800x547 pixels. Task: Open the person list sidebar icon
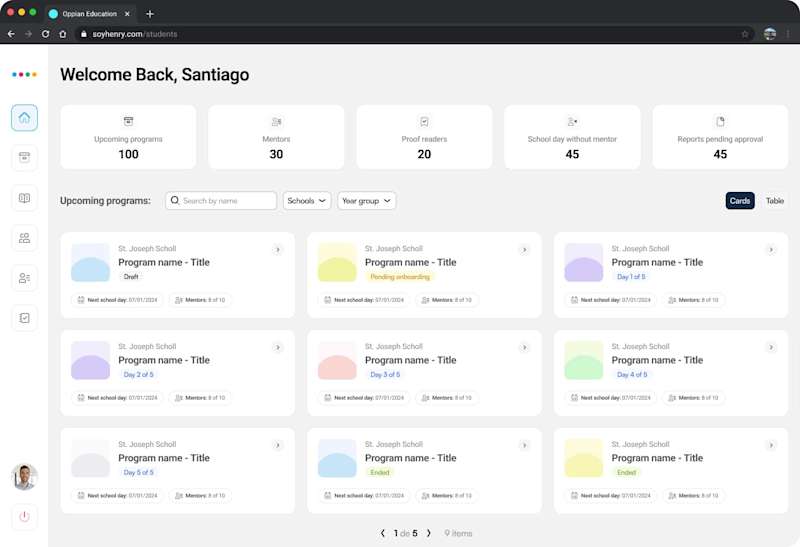[x=24, y=278]
